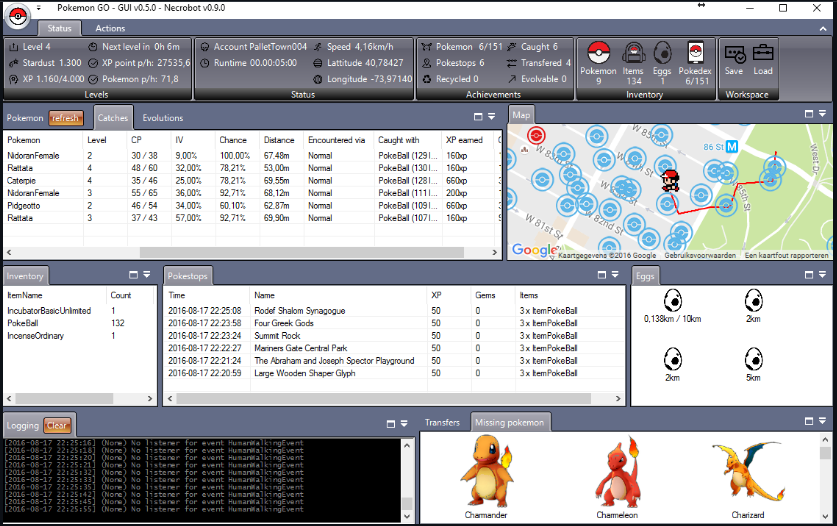Open the Map panel options dropdown
The image size is (837, 526).
tap(823, 114)
